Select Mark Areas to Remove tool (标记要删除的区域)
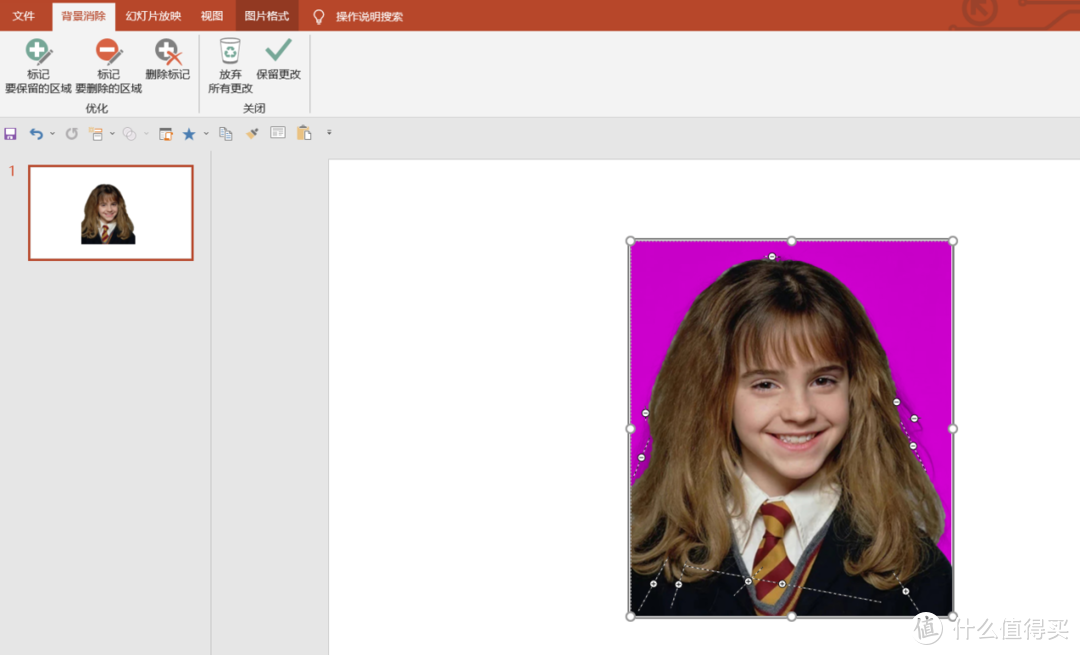The height and width of the screenshot is (655, 1080). coord(108,66)
